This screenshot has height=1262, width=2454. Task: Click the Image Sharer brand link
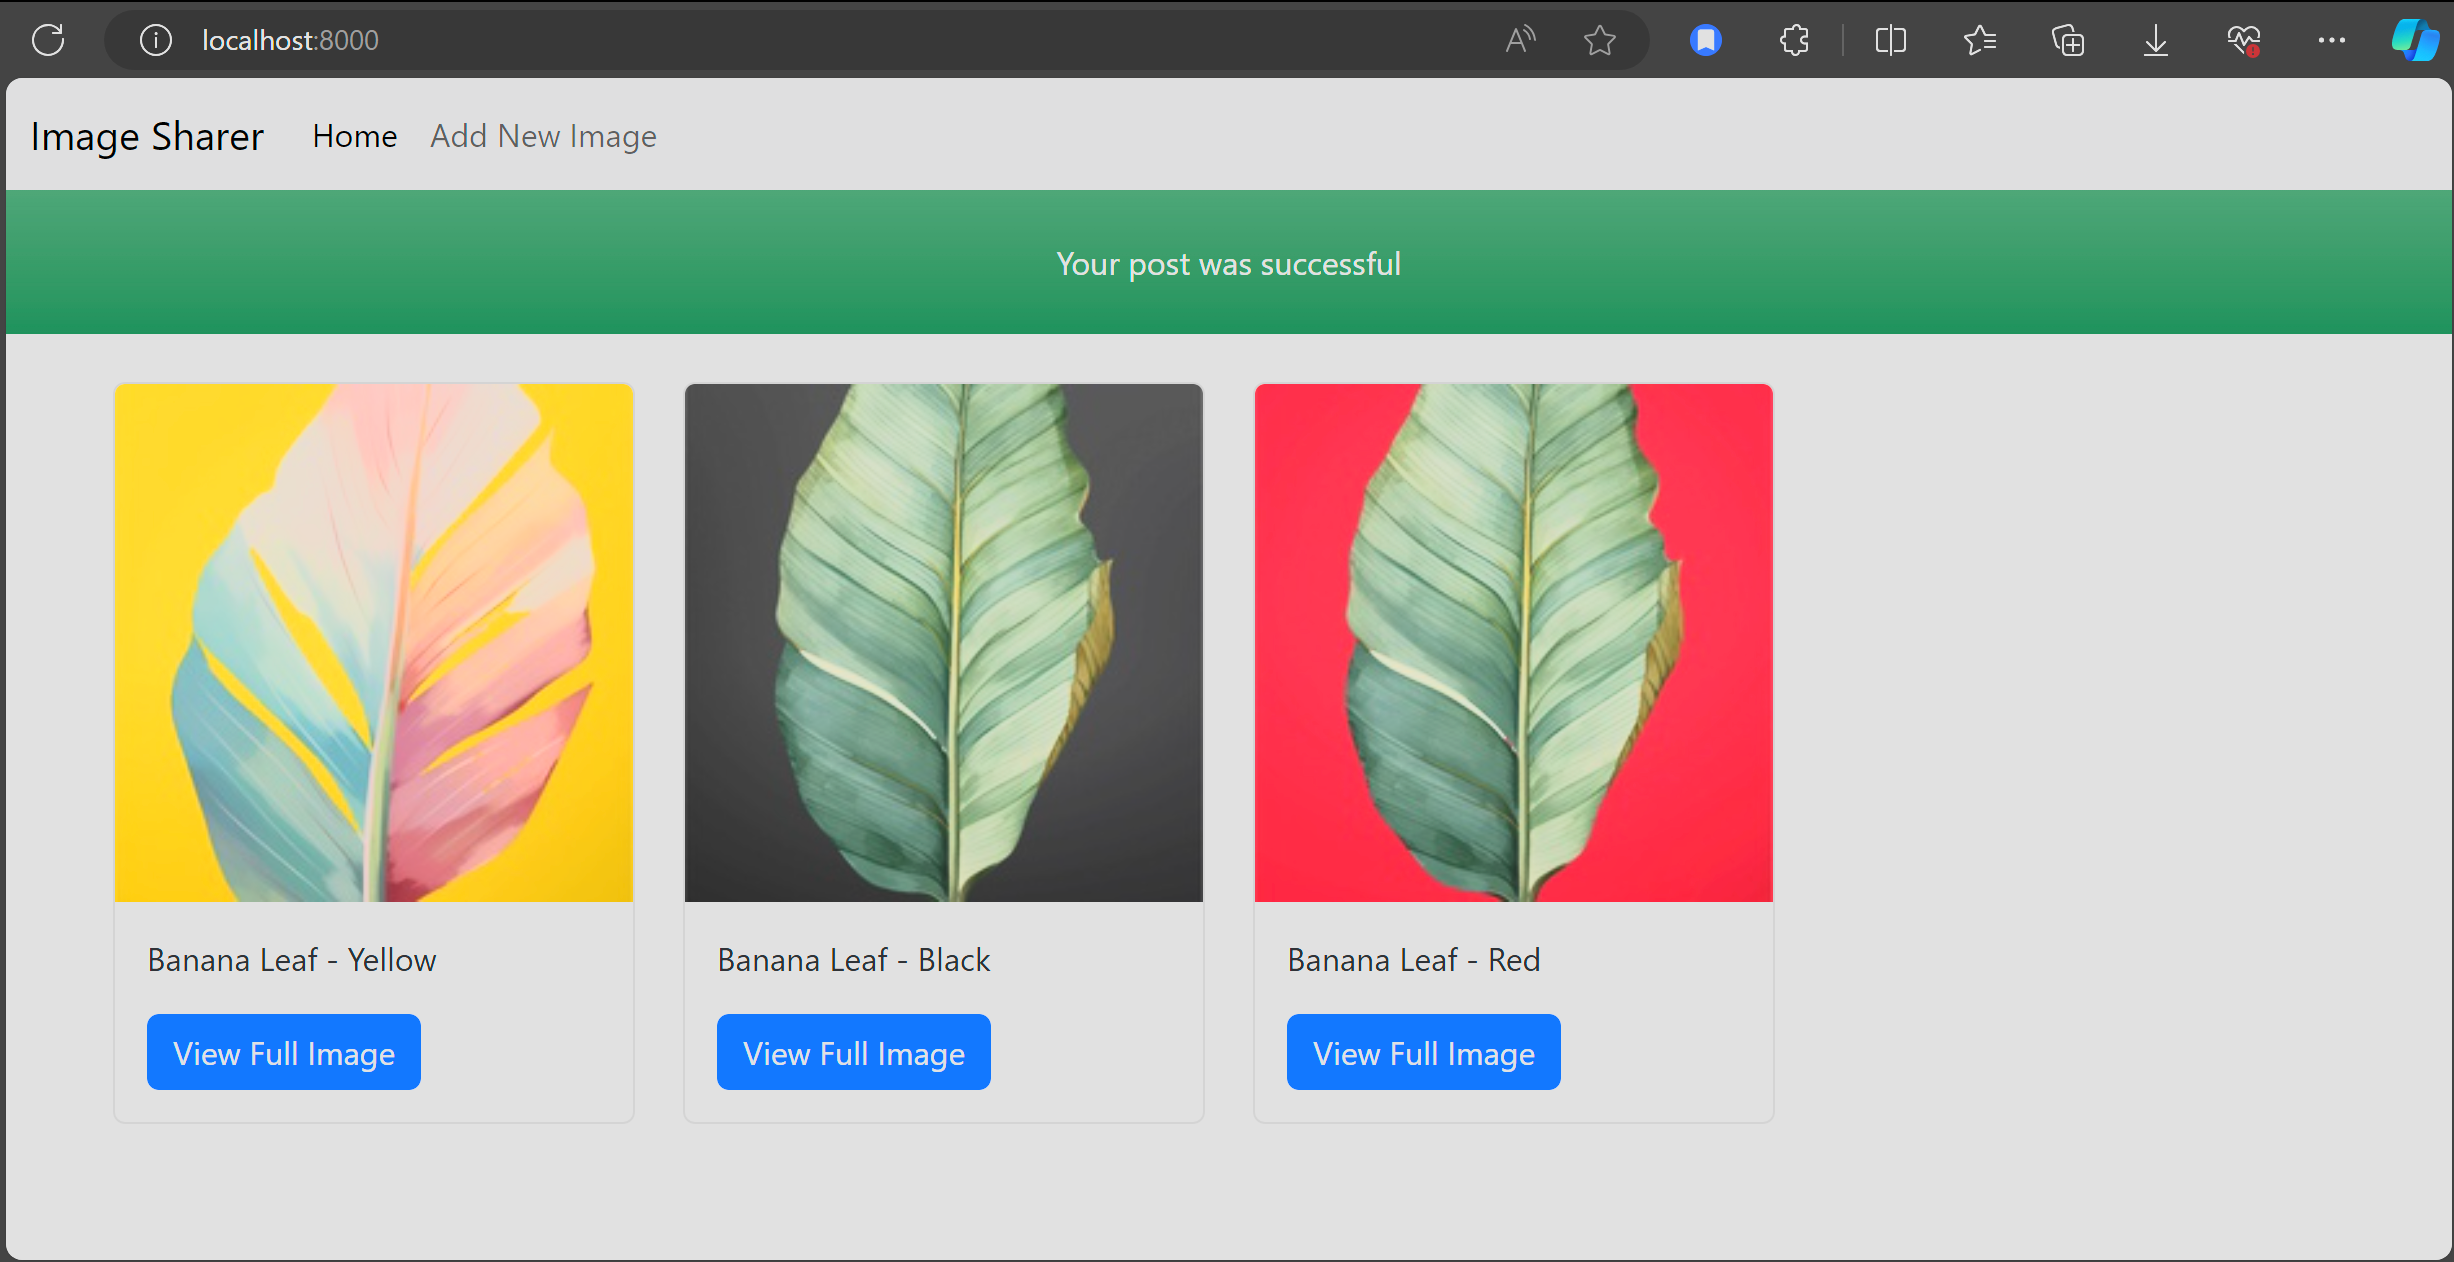tap(147, 136)
